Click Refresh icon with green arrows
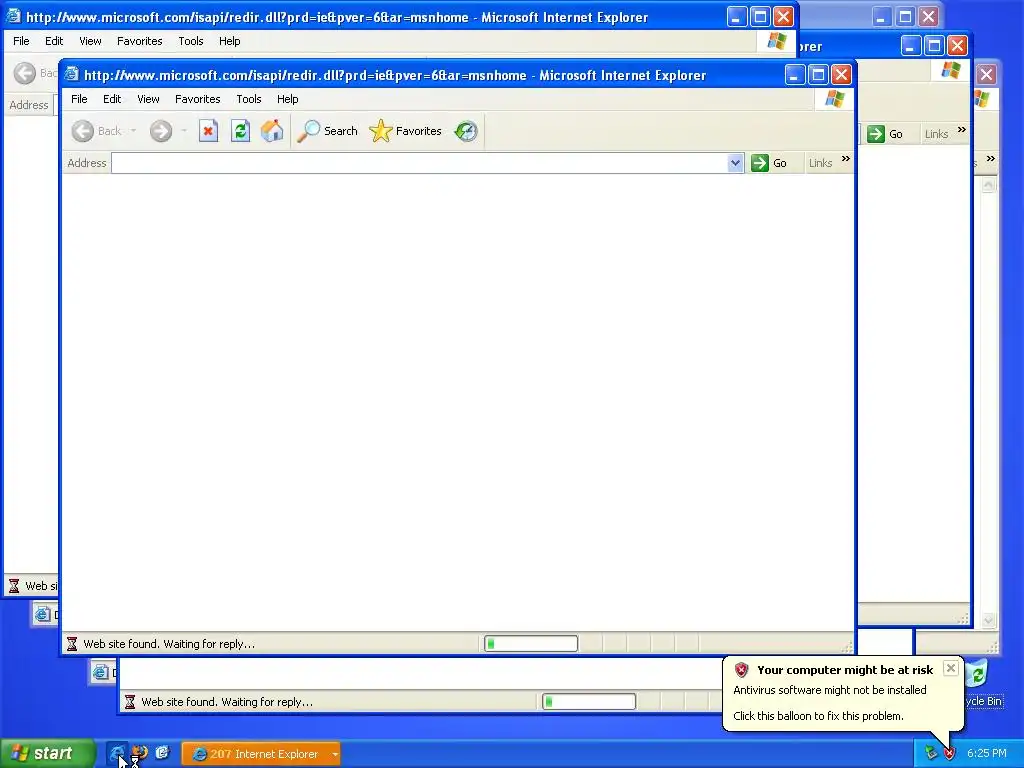This screenshot has height=768, width=1024. point(240,131)
